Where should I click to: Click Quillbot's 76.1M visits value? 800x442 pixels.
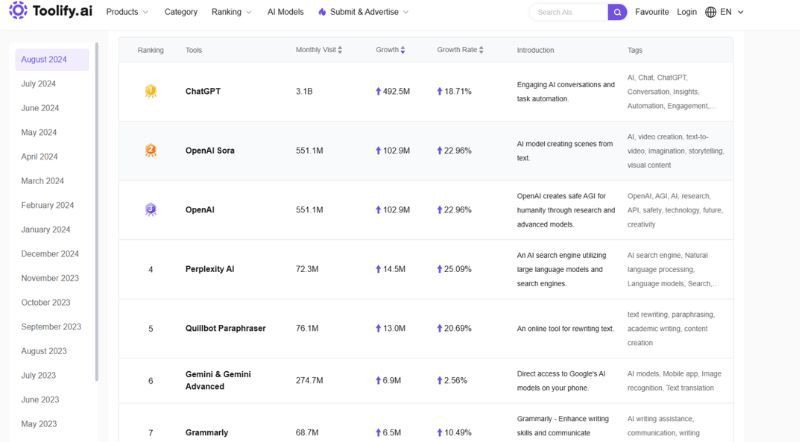[307, 328]
